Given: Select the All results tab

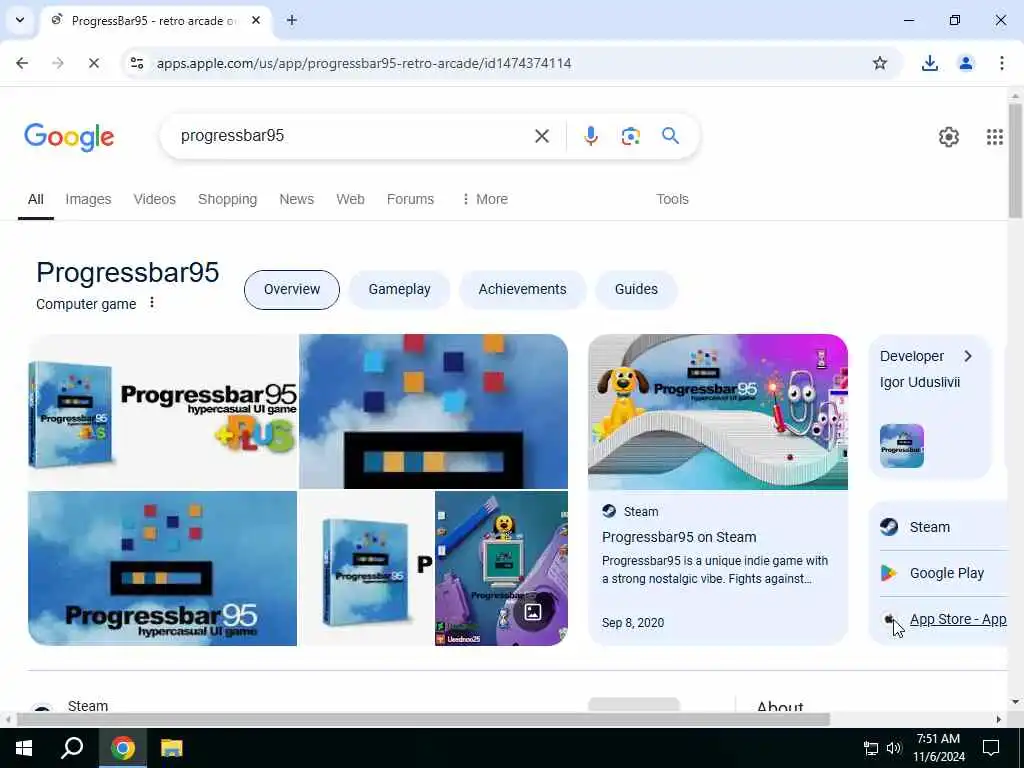Looking at the screenshot, I should tap(36, 199).
